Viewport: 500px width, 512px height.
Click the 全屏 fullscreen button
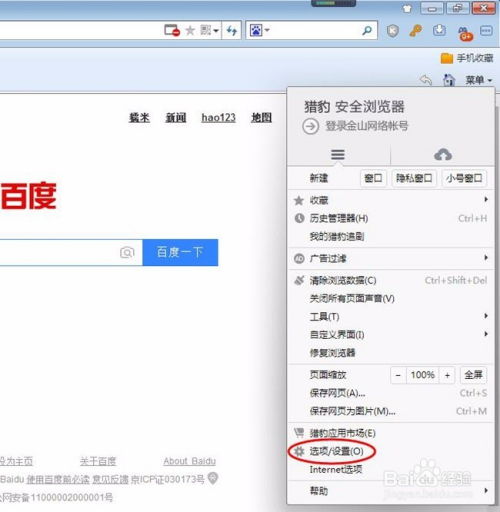tap(473, 375)
